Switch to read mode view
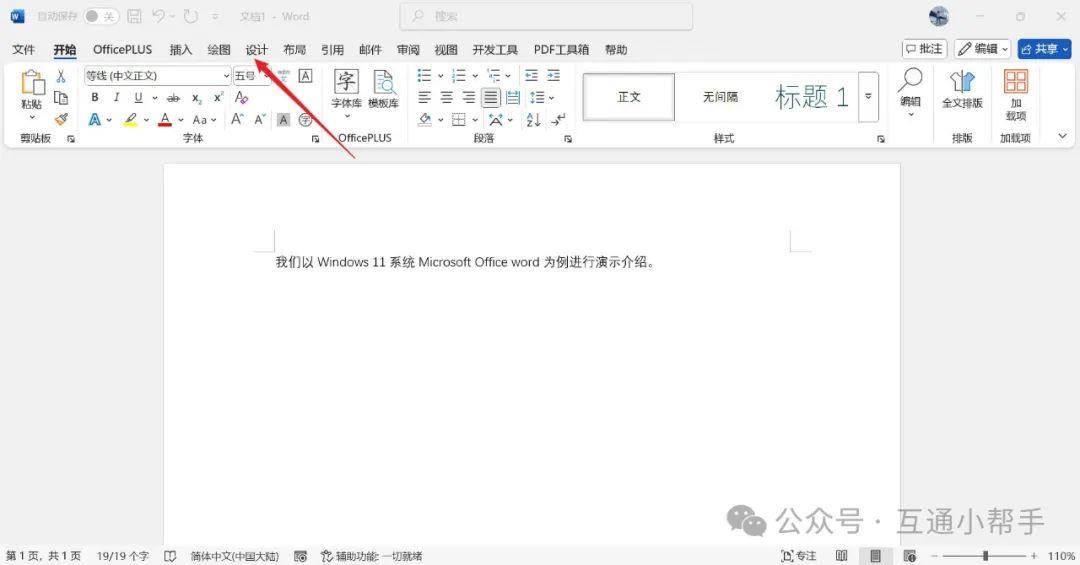The width and height of the screenshot is (1080, 565). (841, 555)
